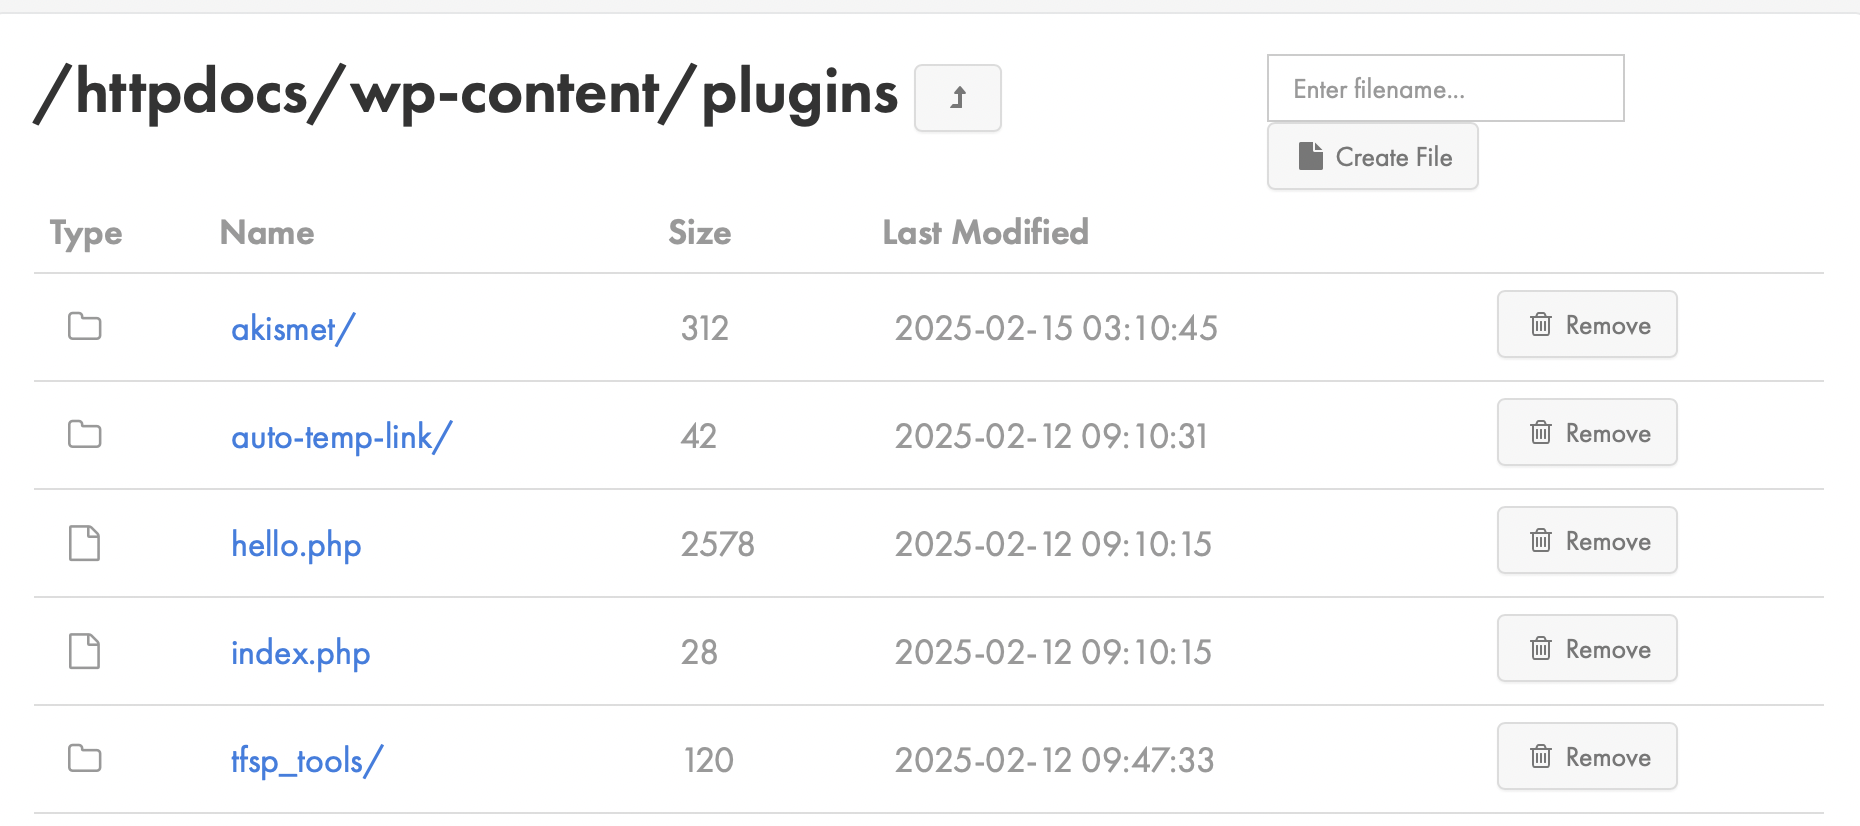Click the tfsp_tools folder icon
1860x826 pixels.
click(x=85, y=758)
